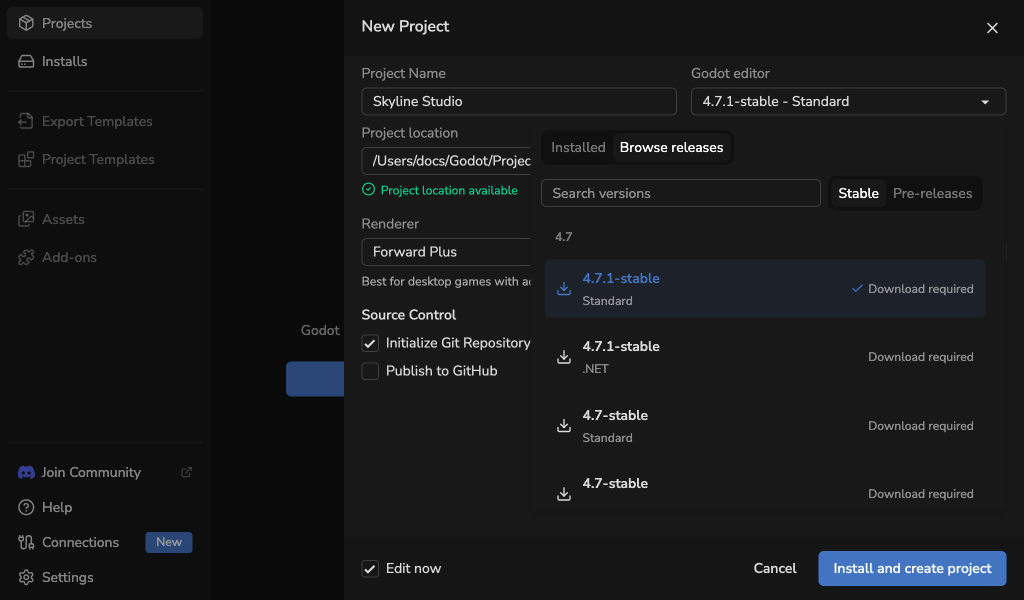Click the download icon for 4.7.1-stable .NET
1024x600 pixels.
[564, 357]
